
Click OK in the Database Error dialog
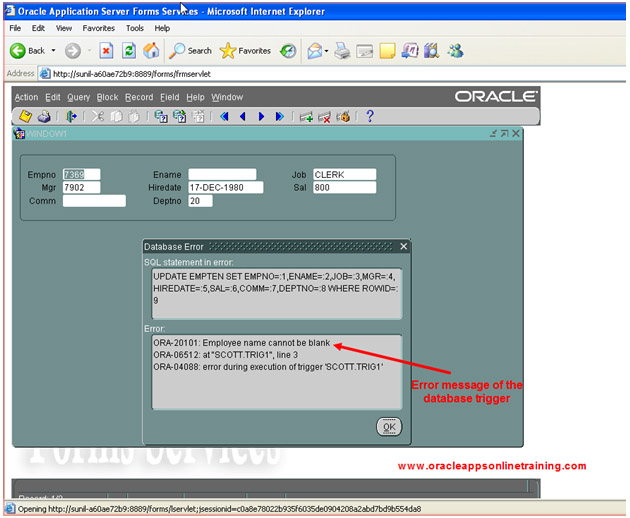tap(389, 427)
